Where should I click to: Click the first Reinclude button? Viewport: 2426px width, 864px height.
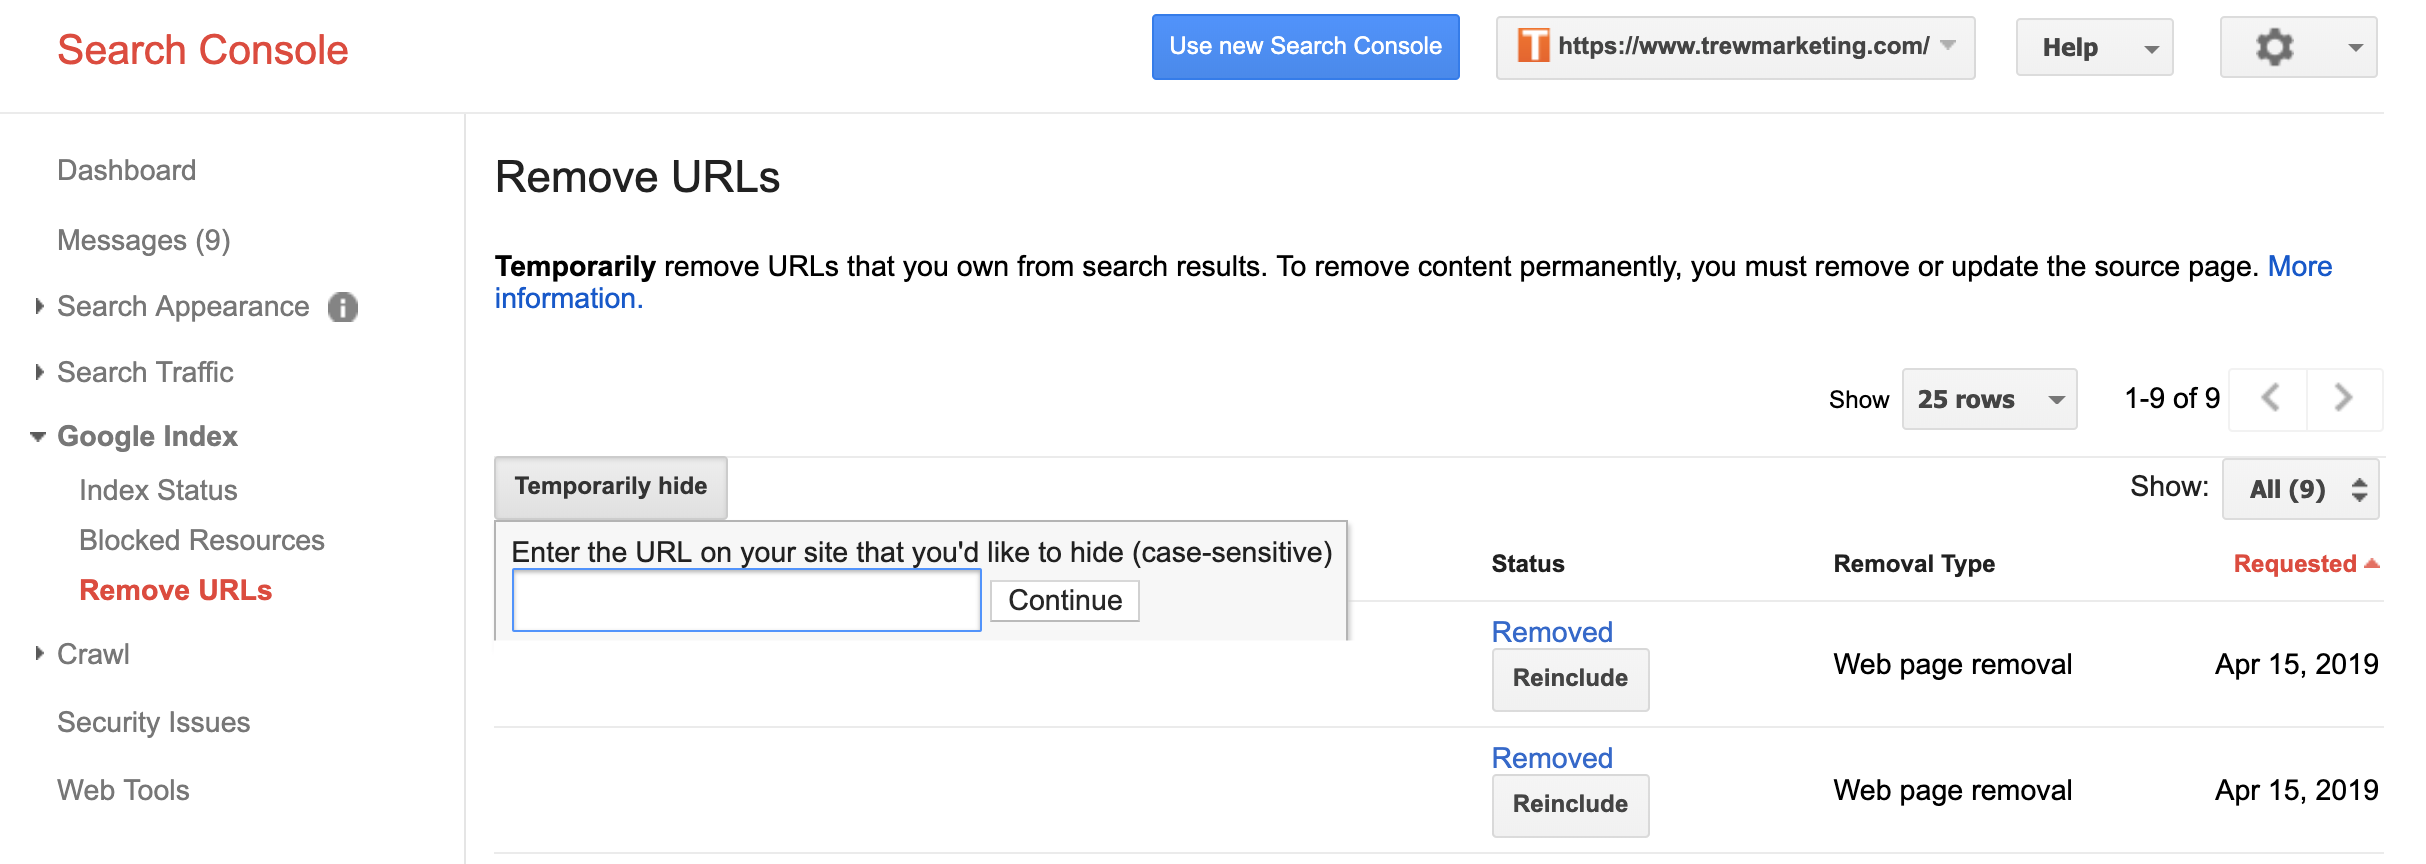coord(1569,679)
